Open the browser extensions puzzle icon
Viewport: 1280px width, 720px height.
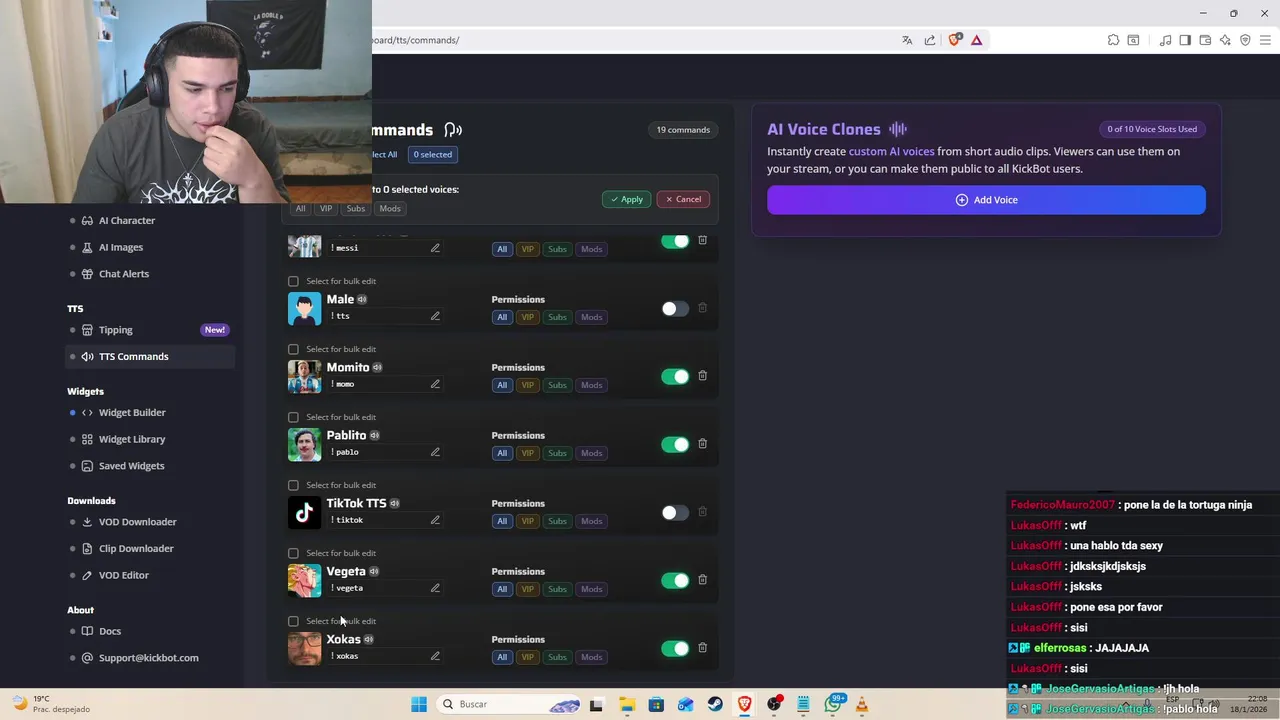point(1113,40)
